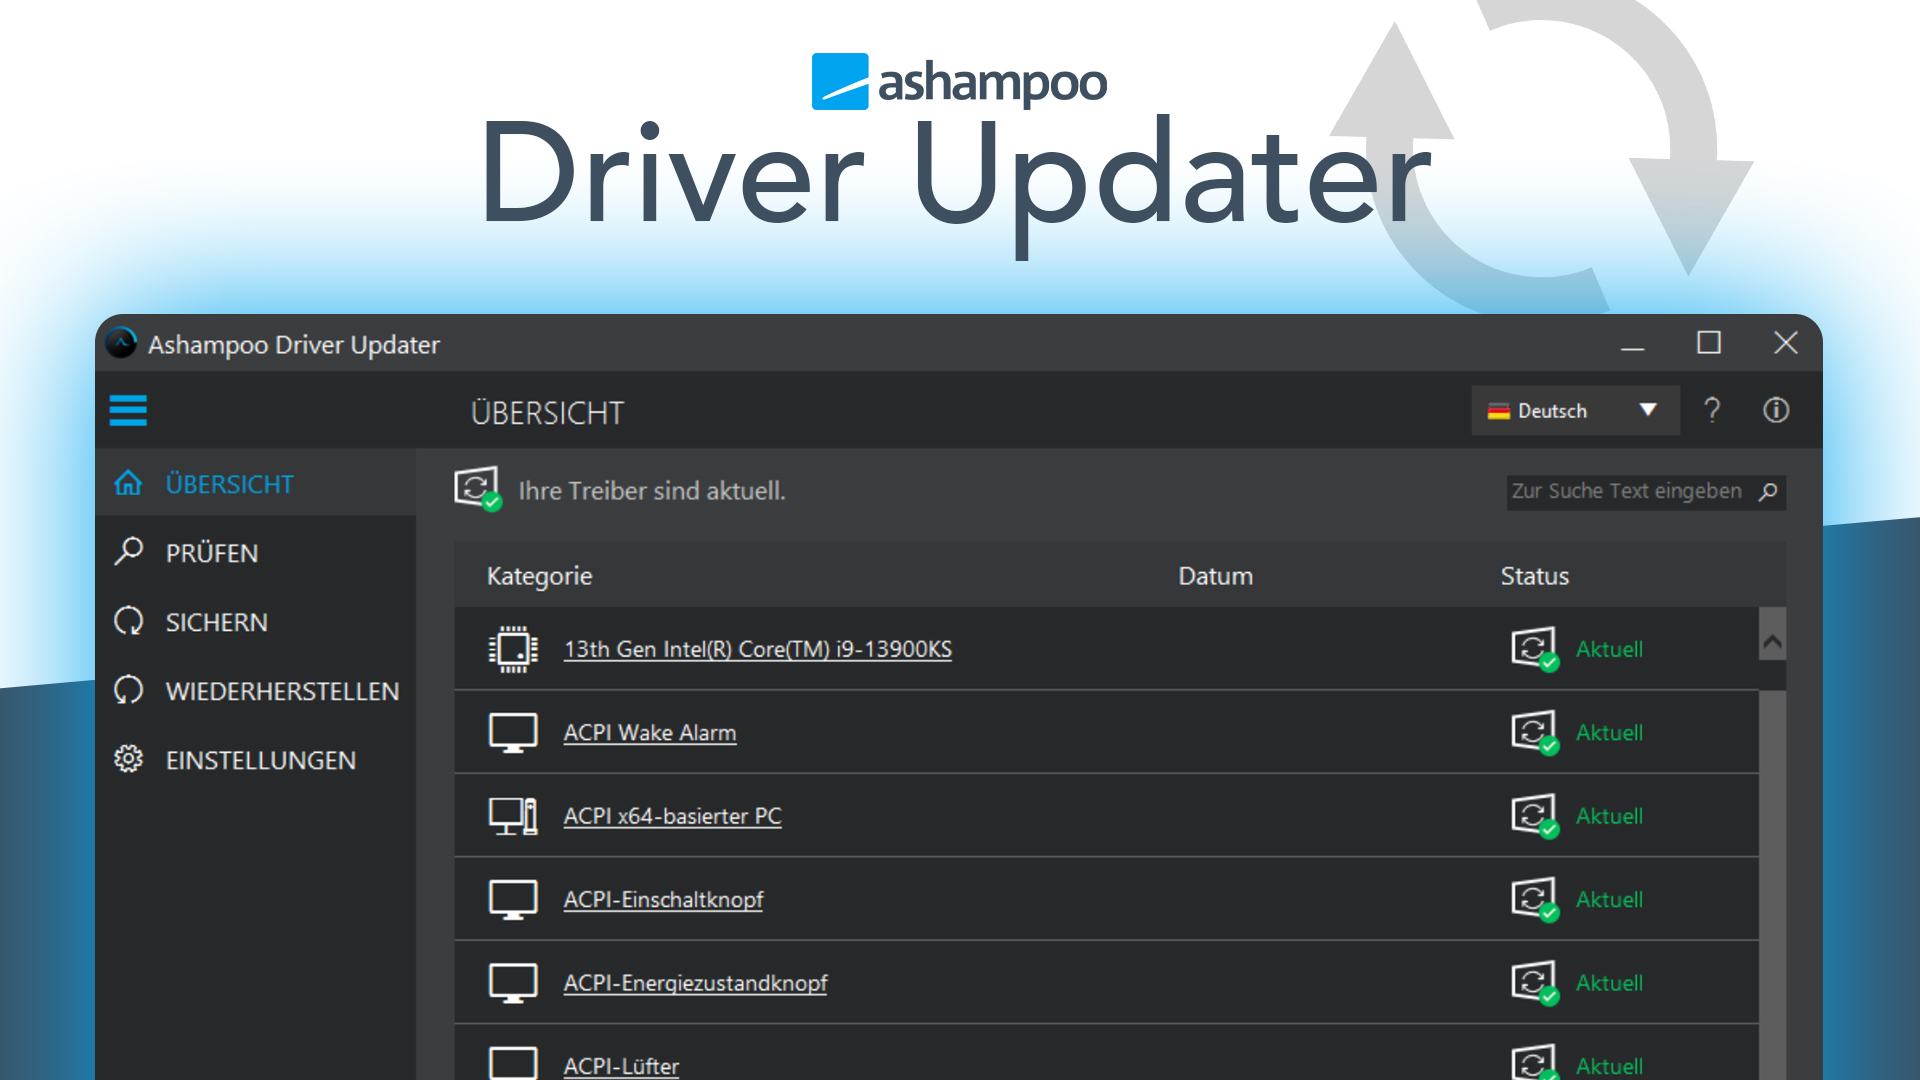
Task: Select the restore icon next to WIEDERHERSTELLEN
Action: (x=129, y=689)
